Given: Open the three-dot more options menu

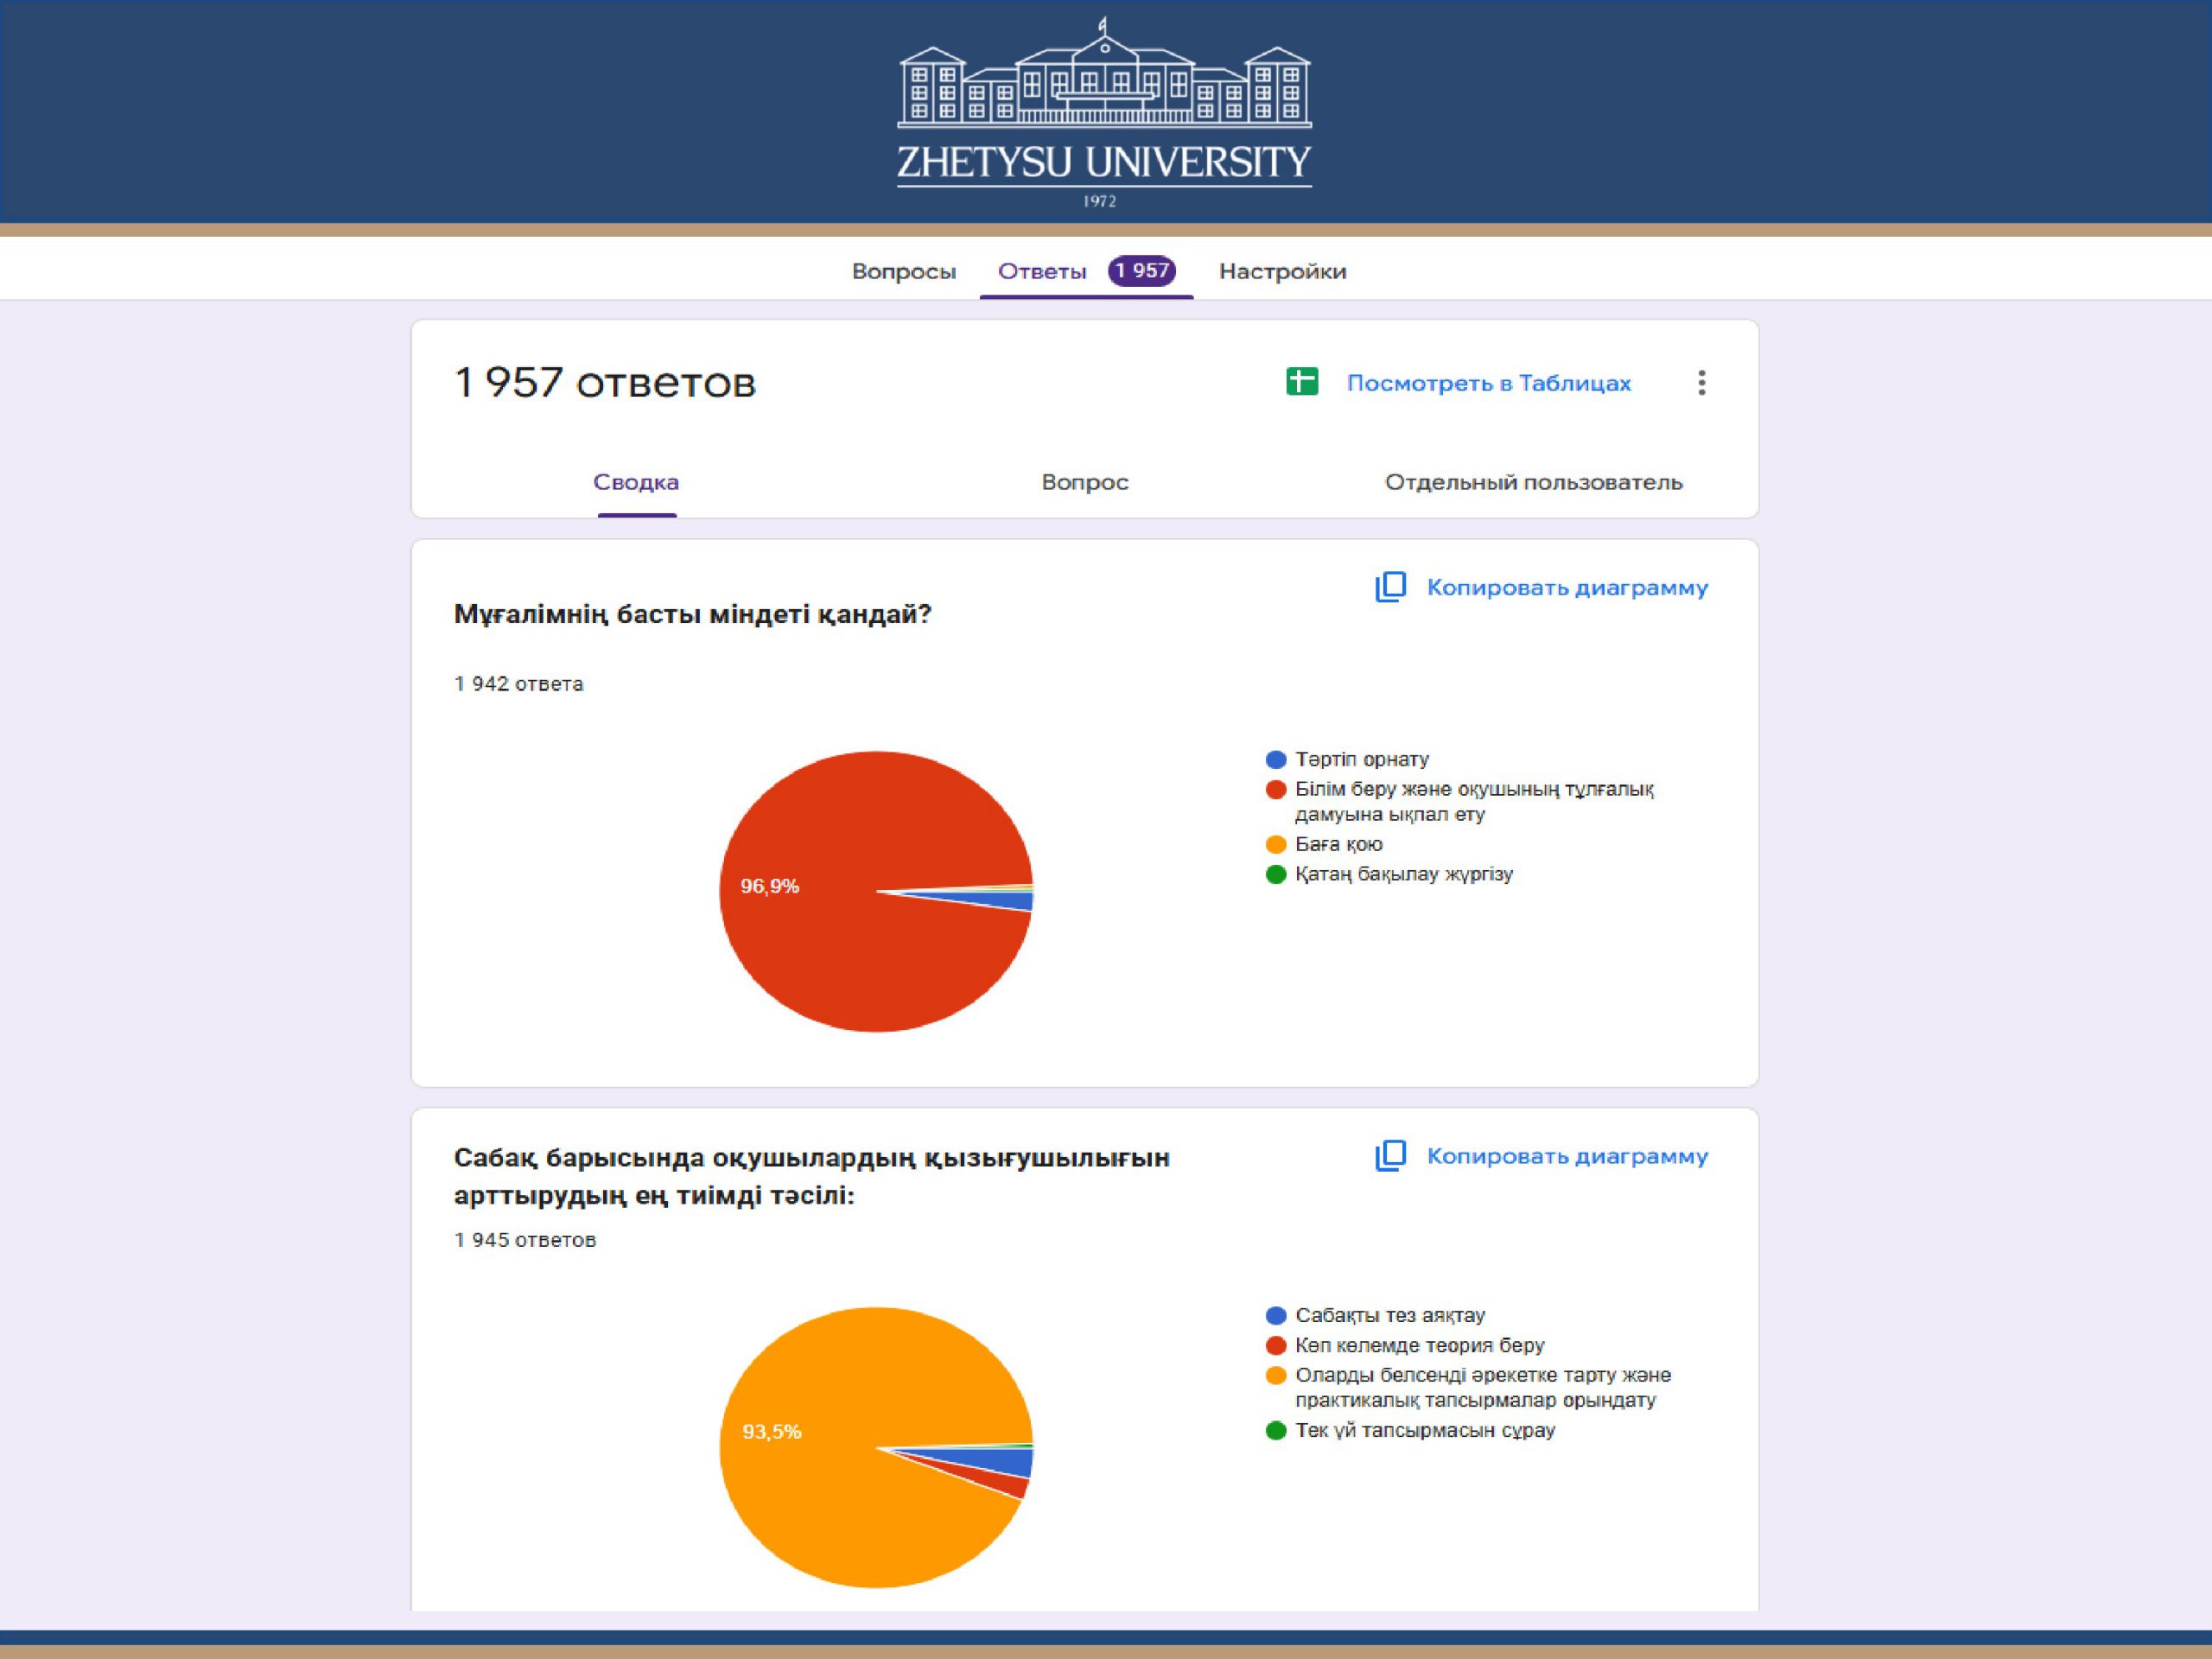Looking at the screenshot, I should coord(1701,382).
